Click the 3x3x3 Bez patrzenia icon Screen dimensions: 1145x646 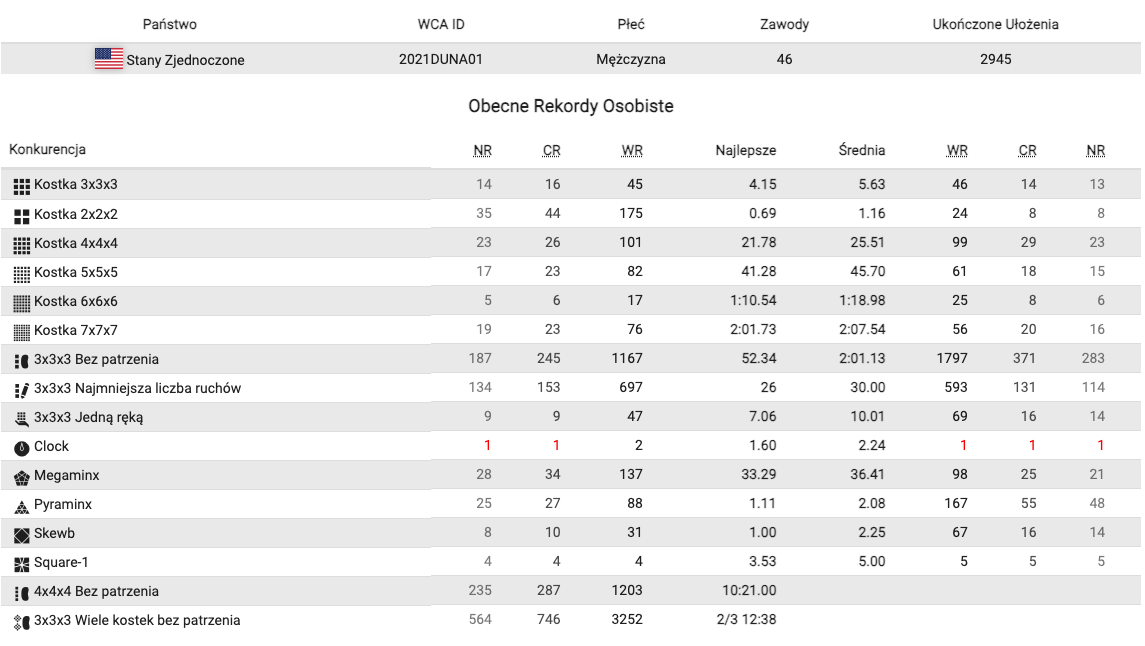pyautogui.click(x=22, y=360)
